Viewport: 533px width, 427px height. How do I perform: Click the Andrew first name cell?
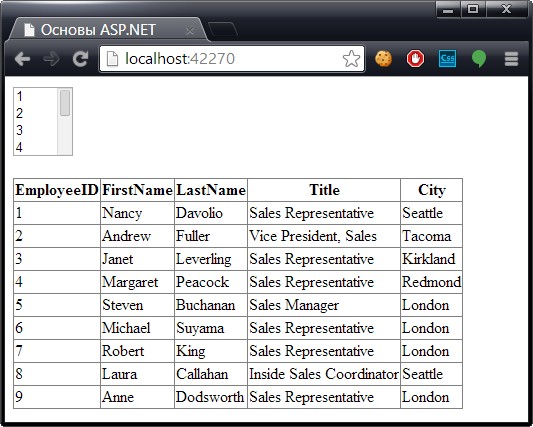click(137, 236)
